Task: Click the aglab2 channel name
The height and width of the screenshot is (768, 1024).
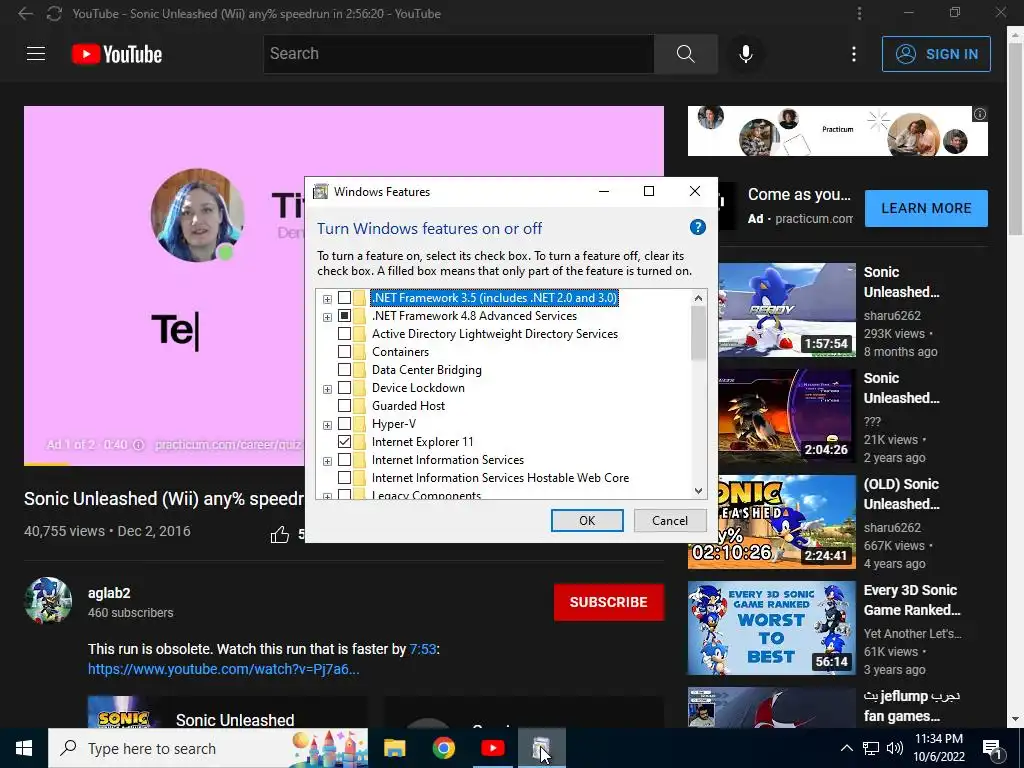Action: click(x=109, y=593)
